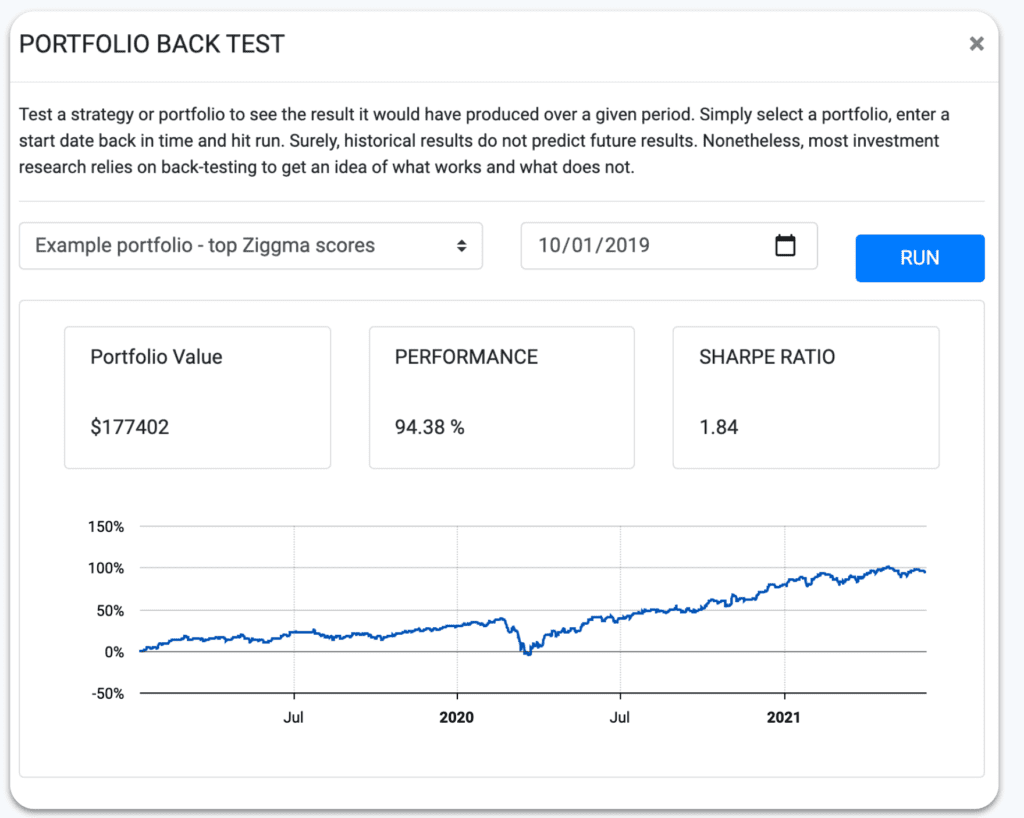Click the 2020 x-axis label
Image resolution: width=1024 pixels, height=818 pixels.
tap(456, 717)
